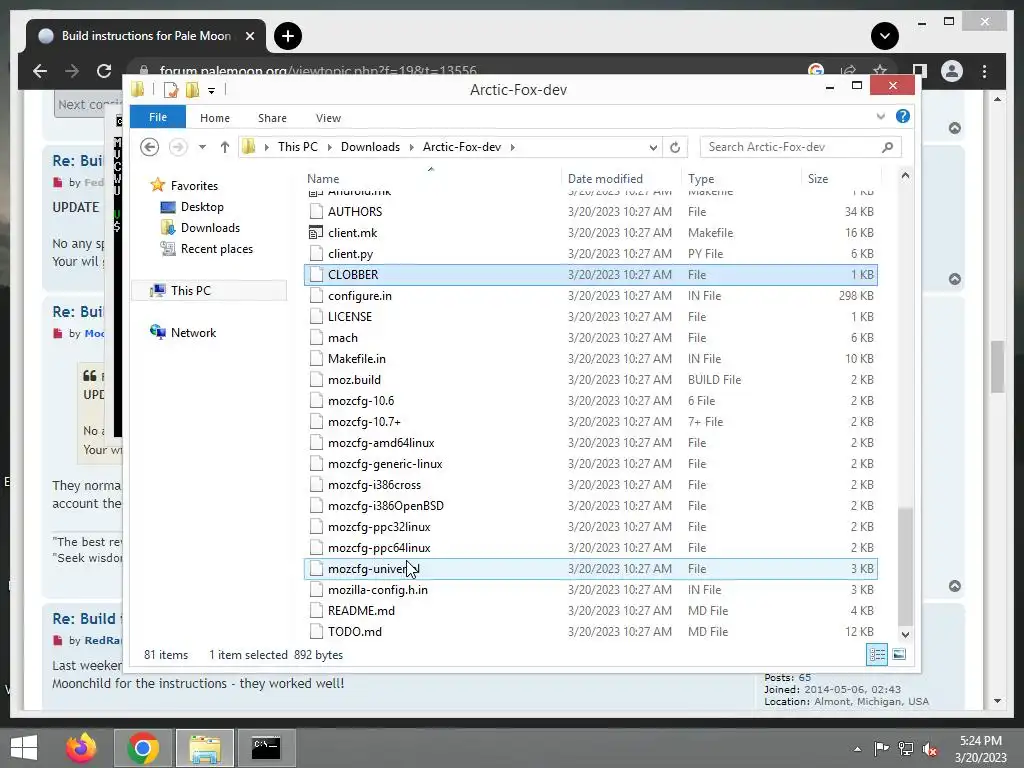Open Chrome tab search dropdown
The height and width of the screenshot is (768, 1024).
click(x=885, y=36)
